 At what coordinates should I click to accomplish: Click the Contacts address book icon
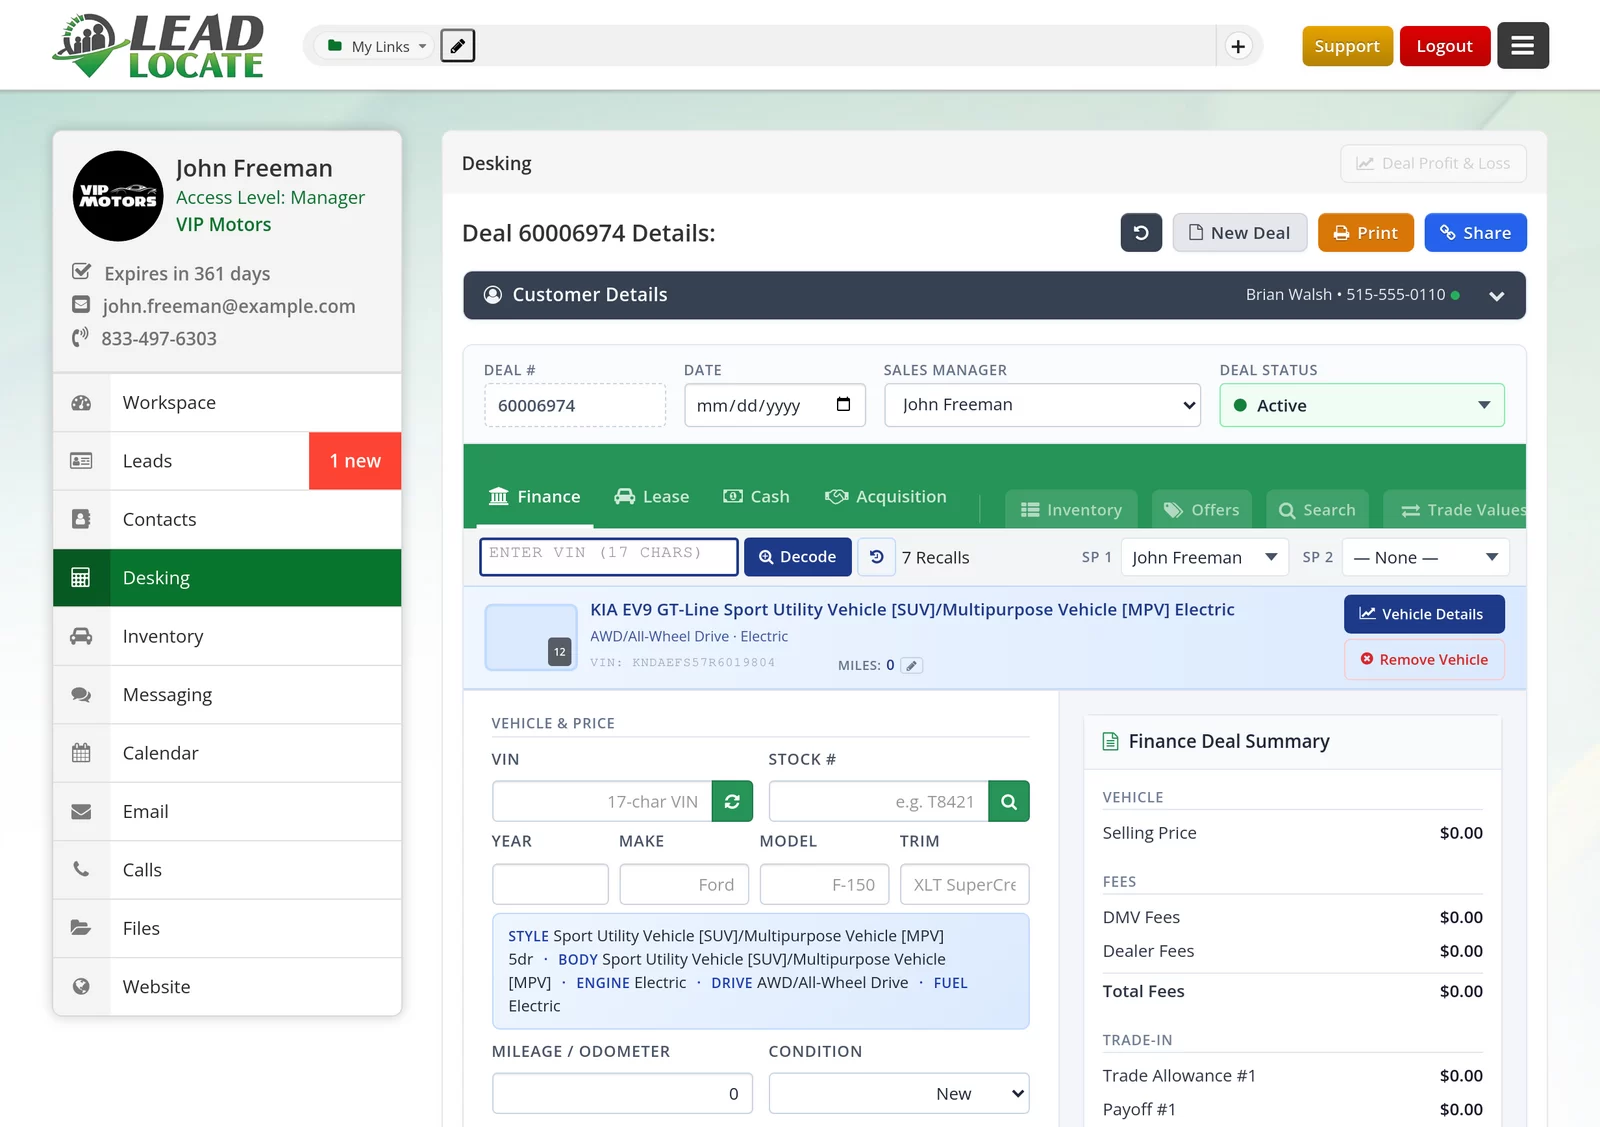(x=81, y=519)
